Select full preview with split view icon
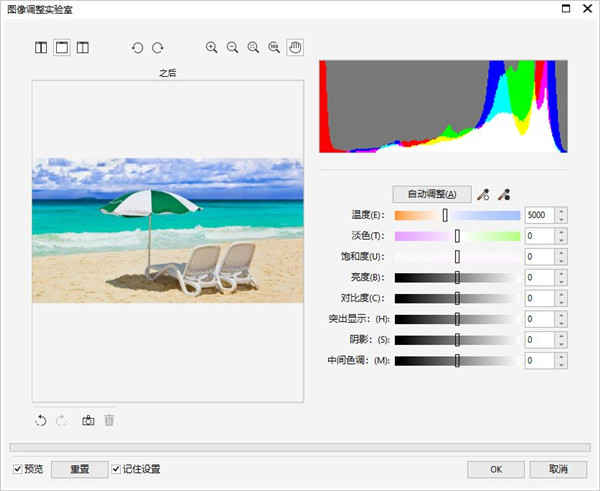The height and width of the screenshot is (491, 600). click(41, 48)
